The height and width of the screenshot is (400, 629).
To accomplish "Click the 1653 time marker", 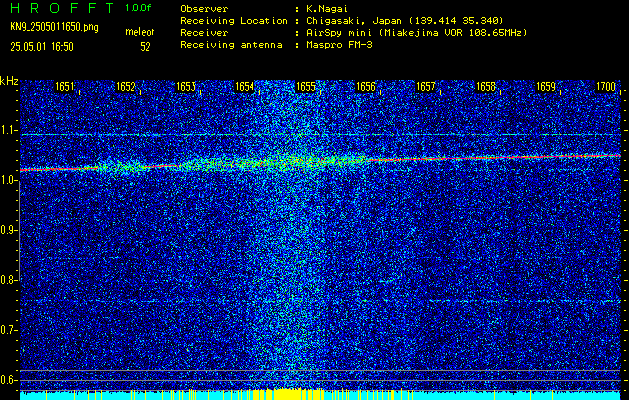I will (x=185, y=87).
